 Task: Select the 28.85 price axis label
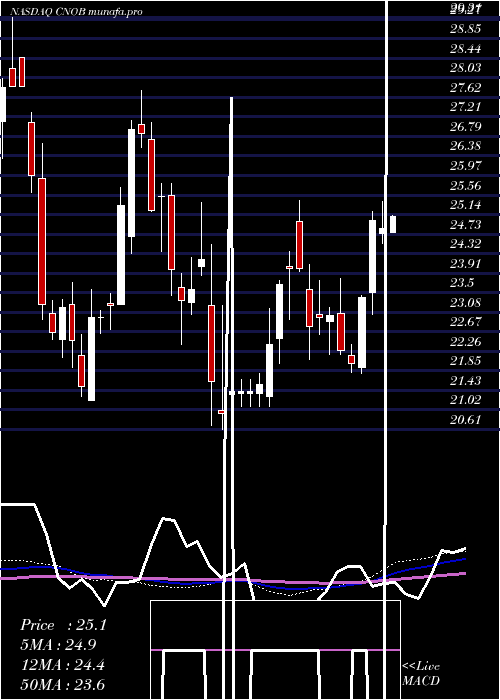coord(466,29)
